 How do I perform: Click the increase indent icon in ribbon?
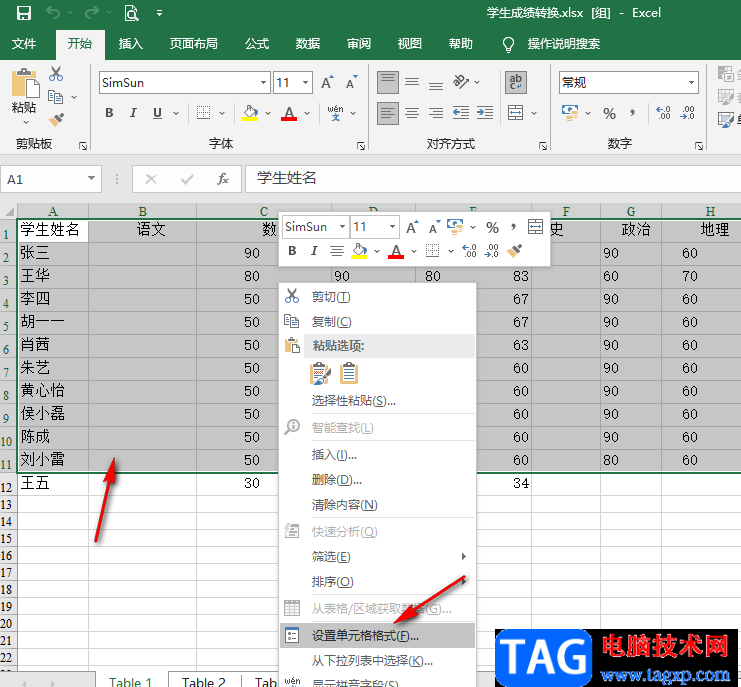(485, 113)
